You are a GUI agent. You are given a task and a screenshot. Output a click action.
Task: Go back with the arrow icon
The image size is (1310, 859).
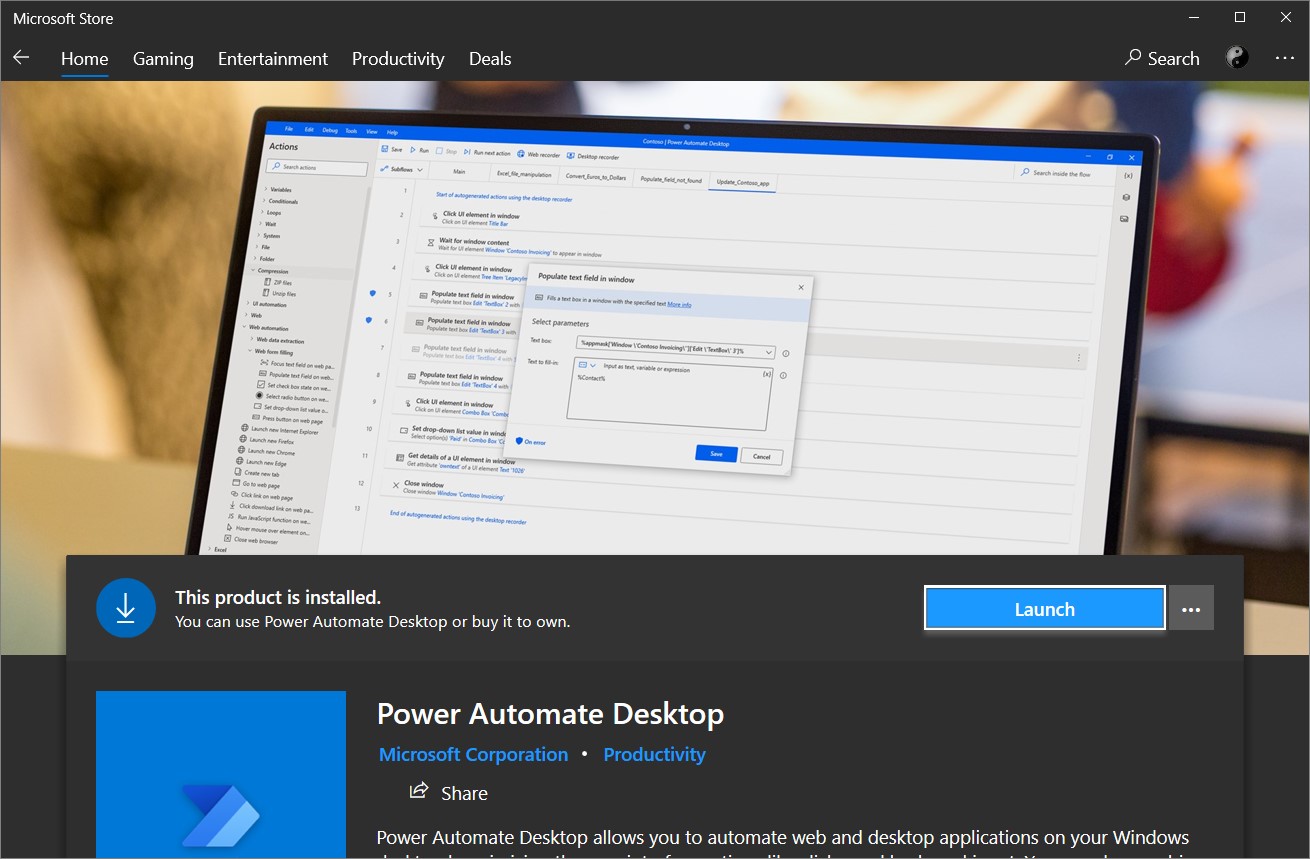tap(21, 58)
